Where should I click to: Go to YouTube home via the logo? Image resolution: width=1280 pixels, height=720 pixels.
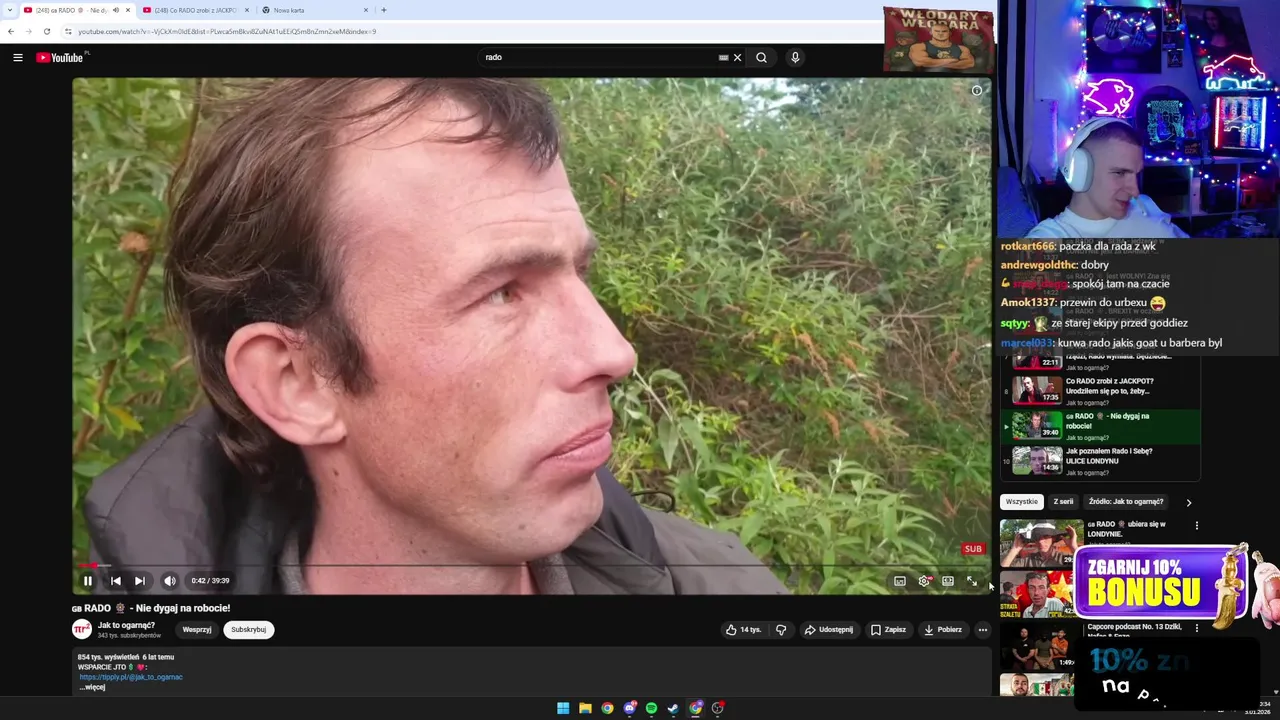tap(62, 57)
